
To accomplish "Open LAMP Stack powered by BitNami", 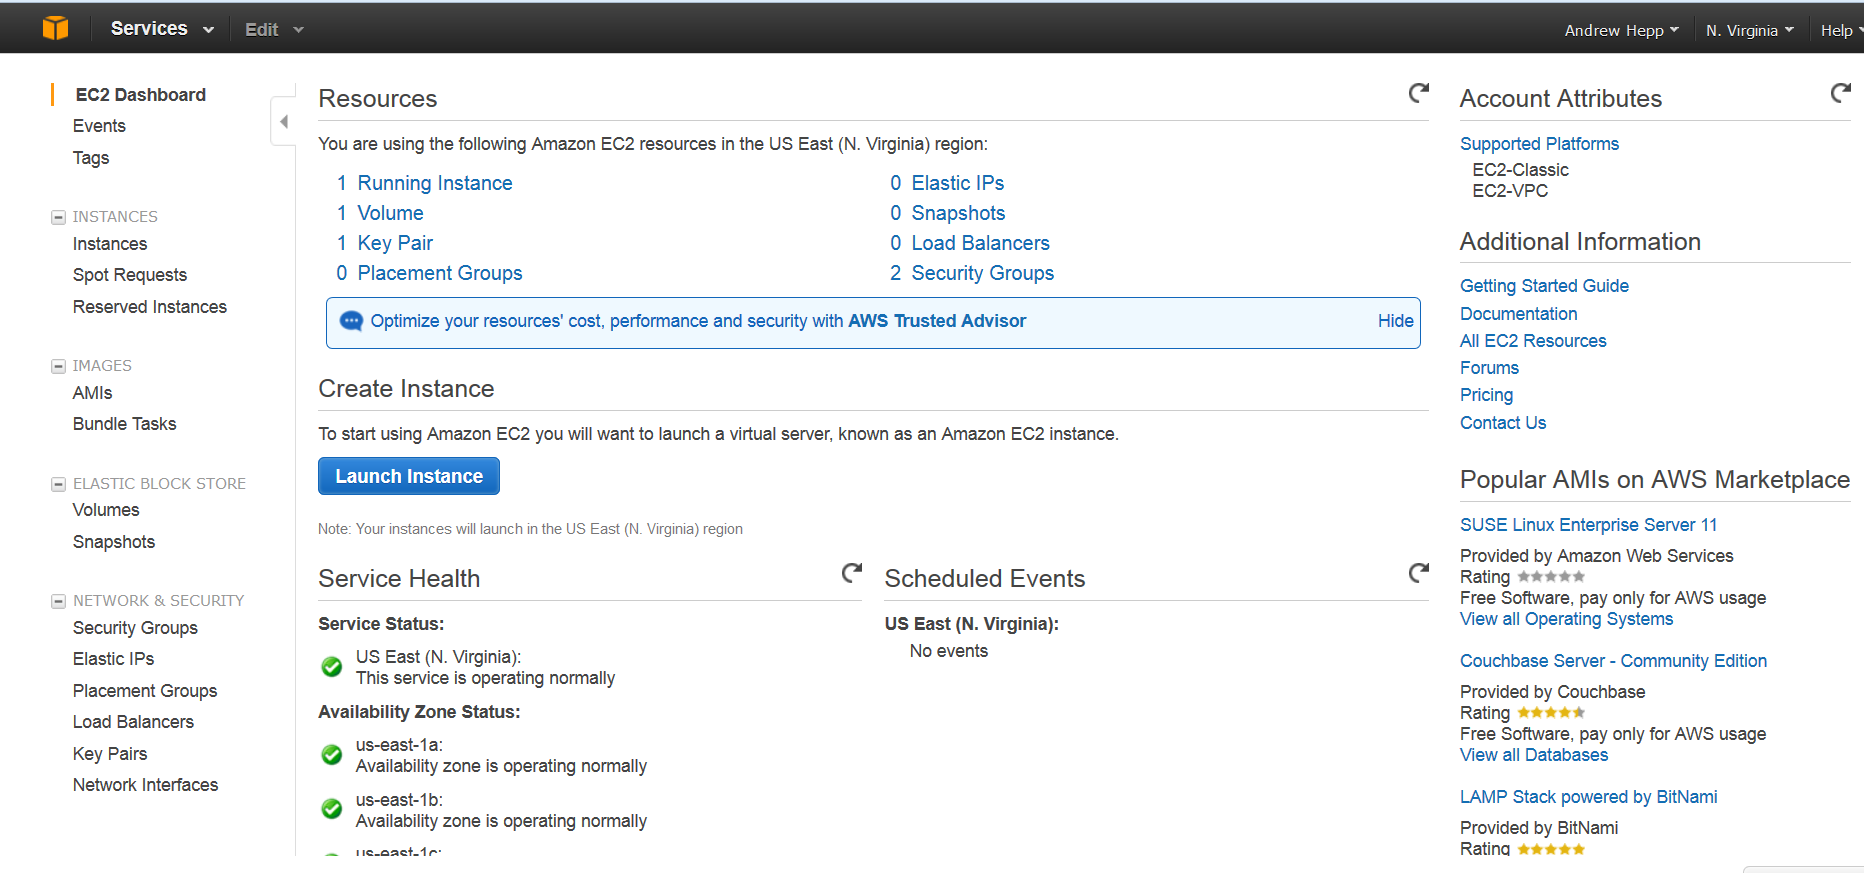I will [x=1588, y=797].
